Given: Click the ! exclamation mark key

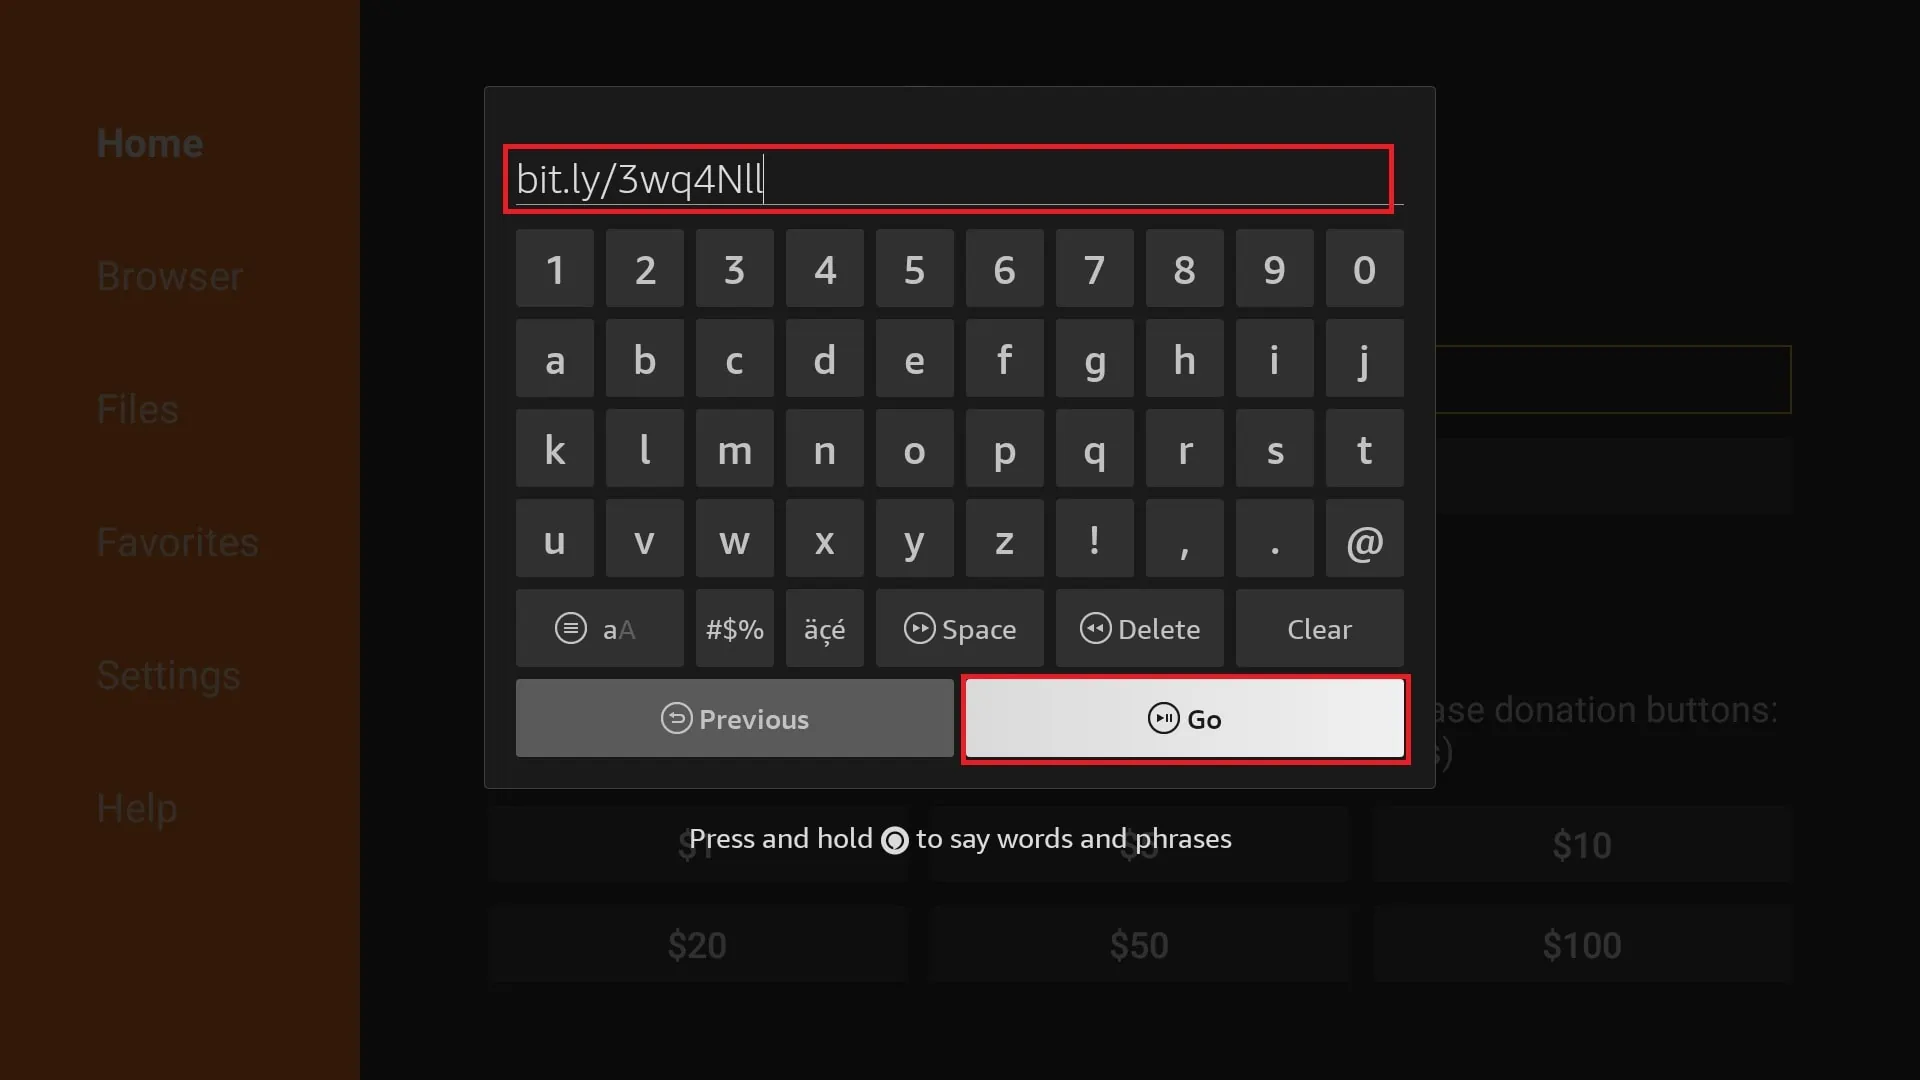Looking at the screenshot, I should [1095, 541].
